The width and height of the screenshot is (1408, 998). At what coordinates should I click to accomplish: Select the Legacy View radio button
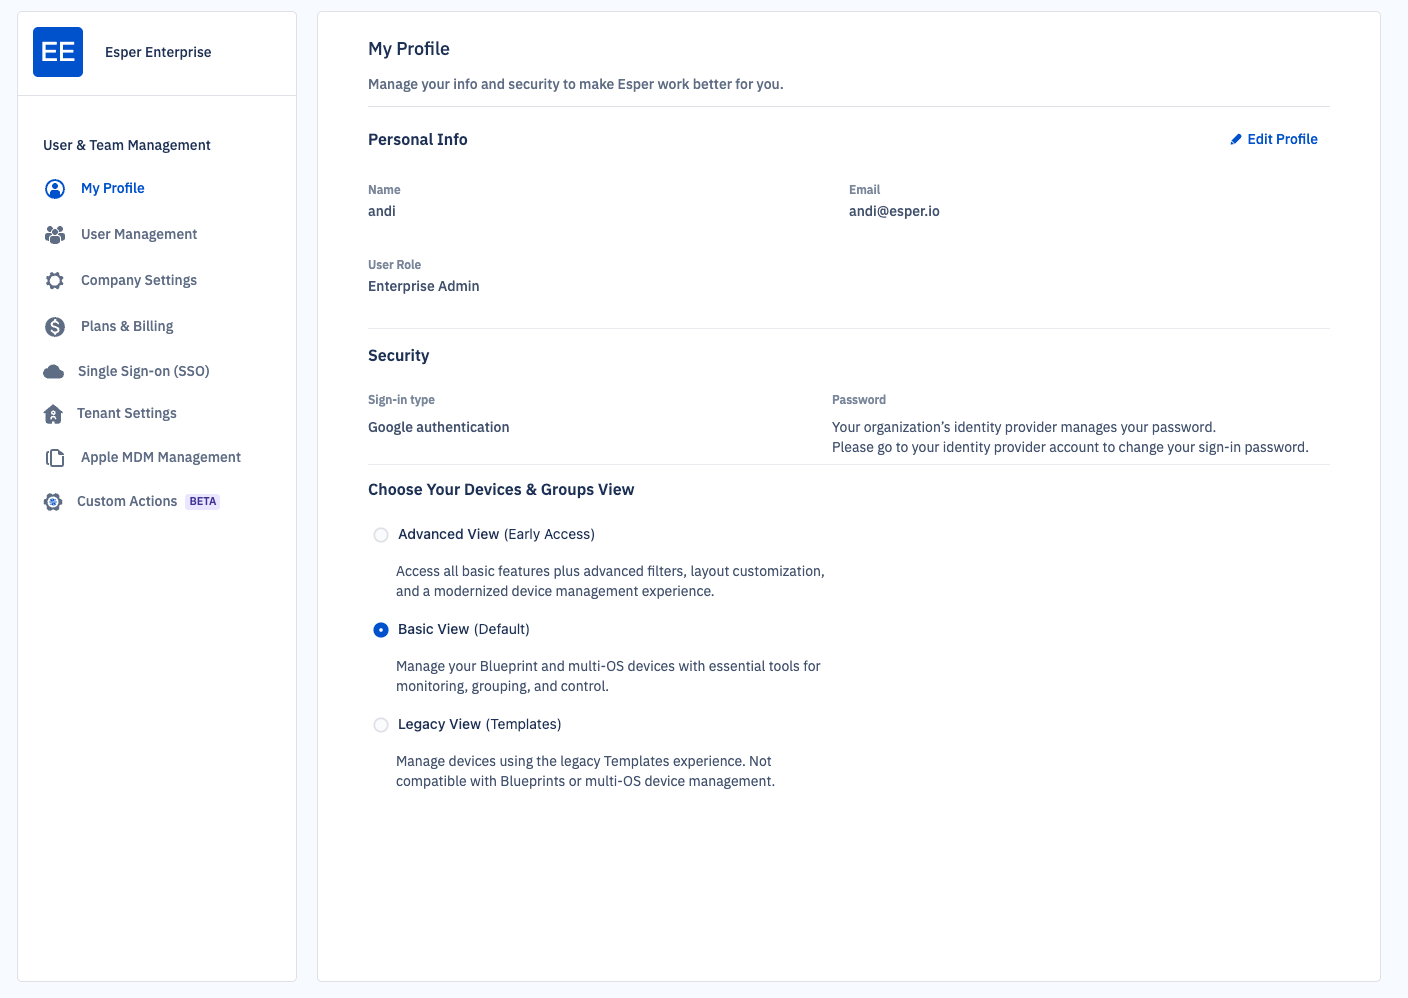tap(381, 725)
